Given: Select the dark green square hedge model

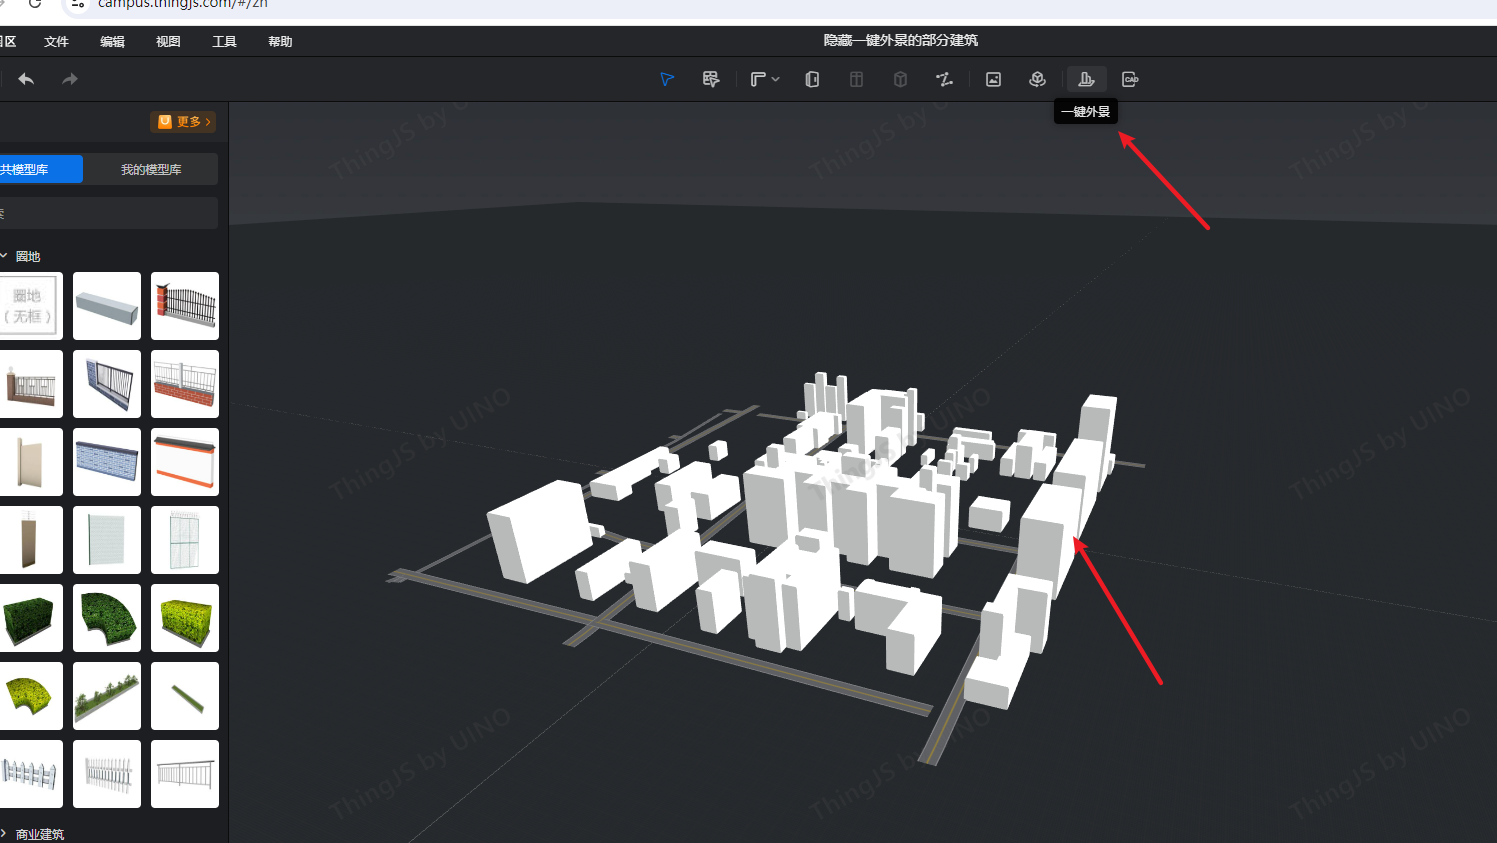Looking at the screenshot, I should coord(29,618).
